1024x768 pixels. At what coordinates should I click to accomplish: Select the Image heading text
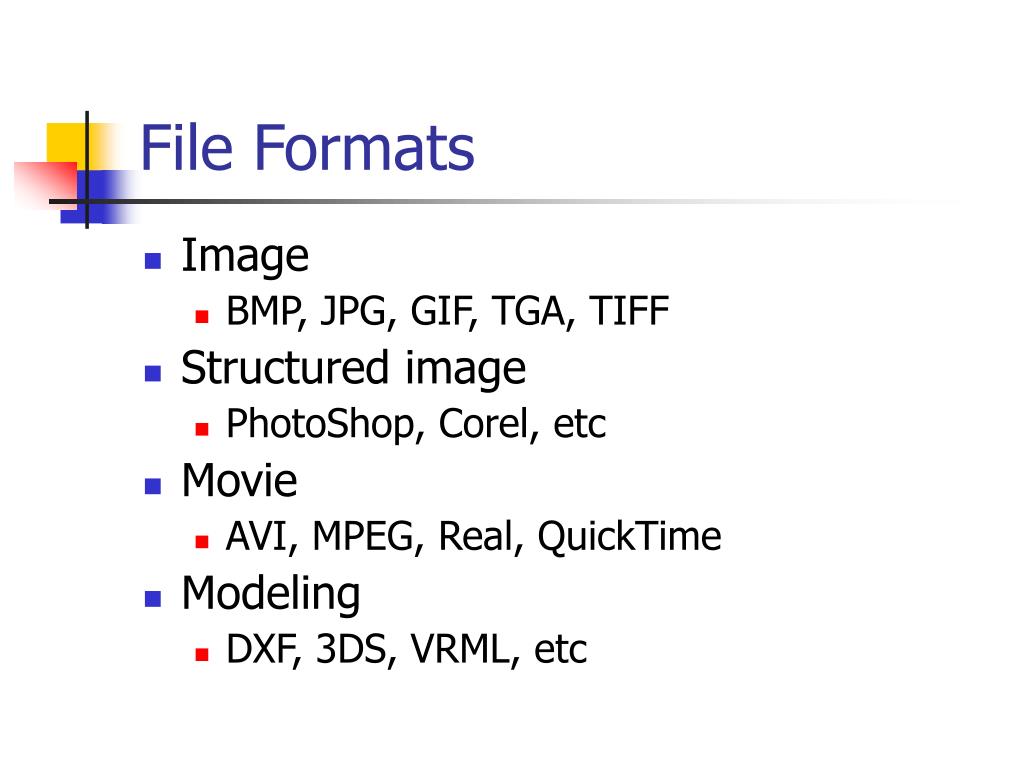point(245,257)
